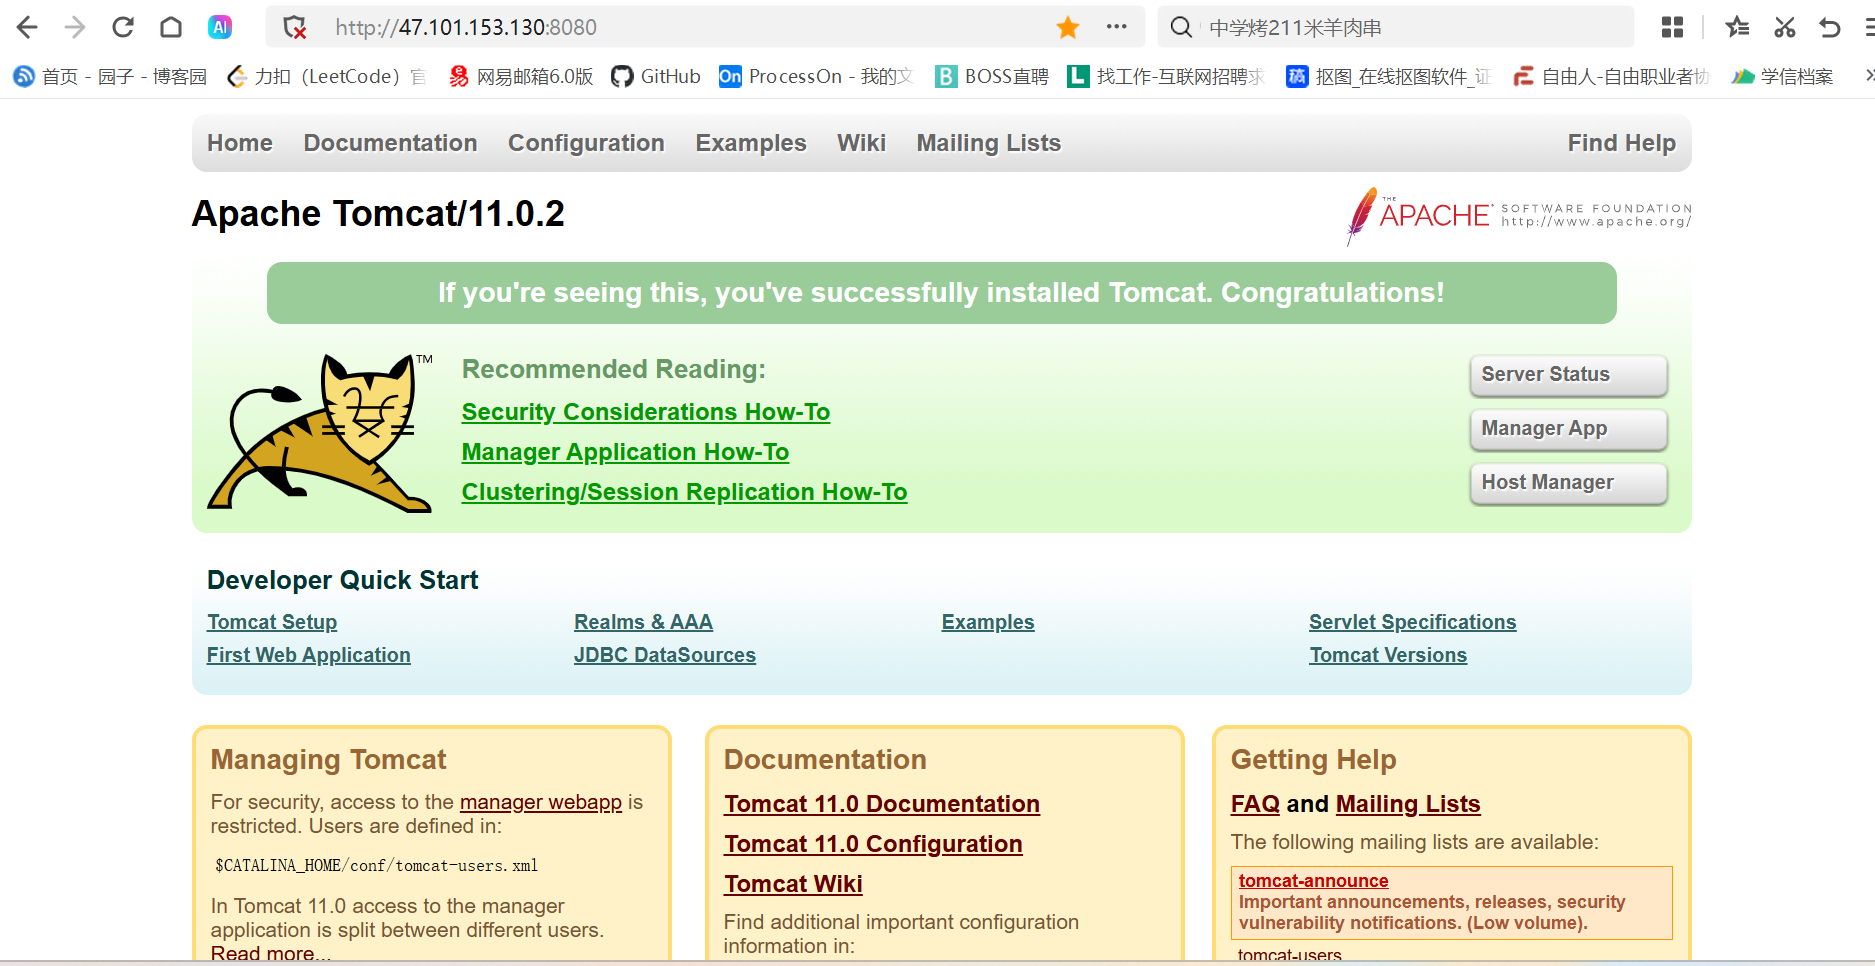Open the 网易邮箱6.0版 bookmark
Viewport: 1875px width, 966px height.
click(x=521, y=76)
